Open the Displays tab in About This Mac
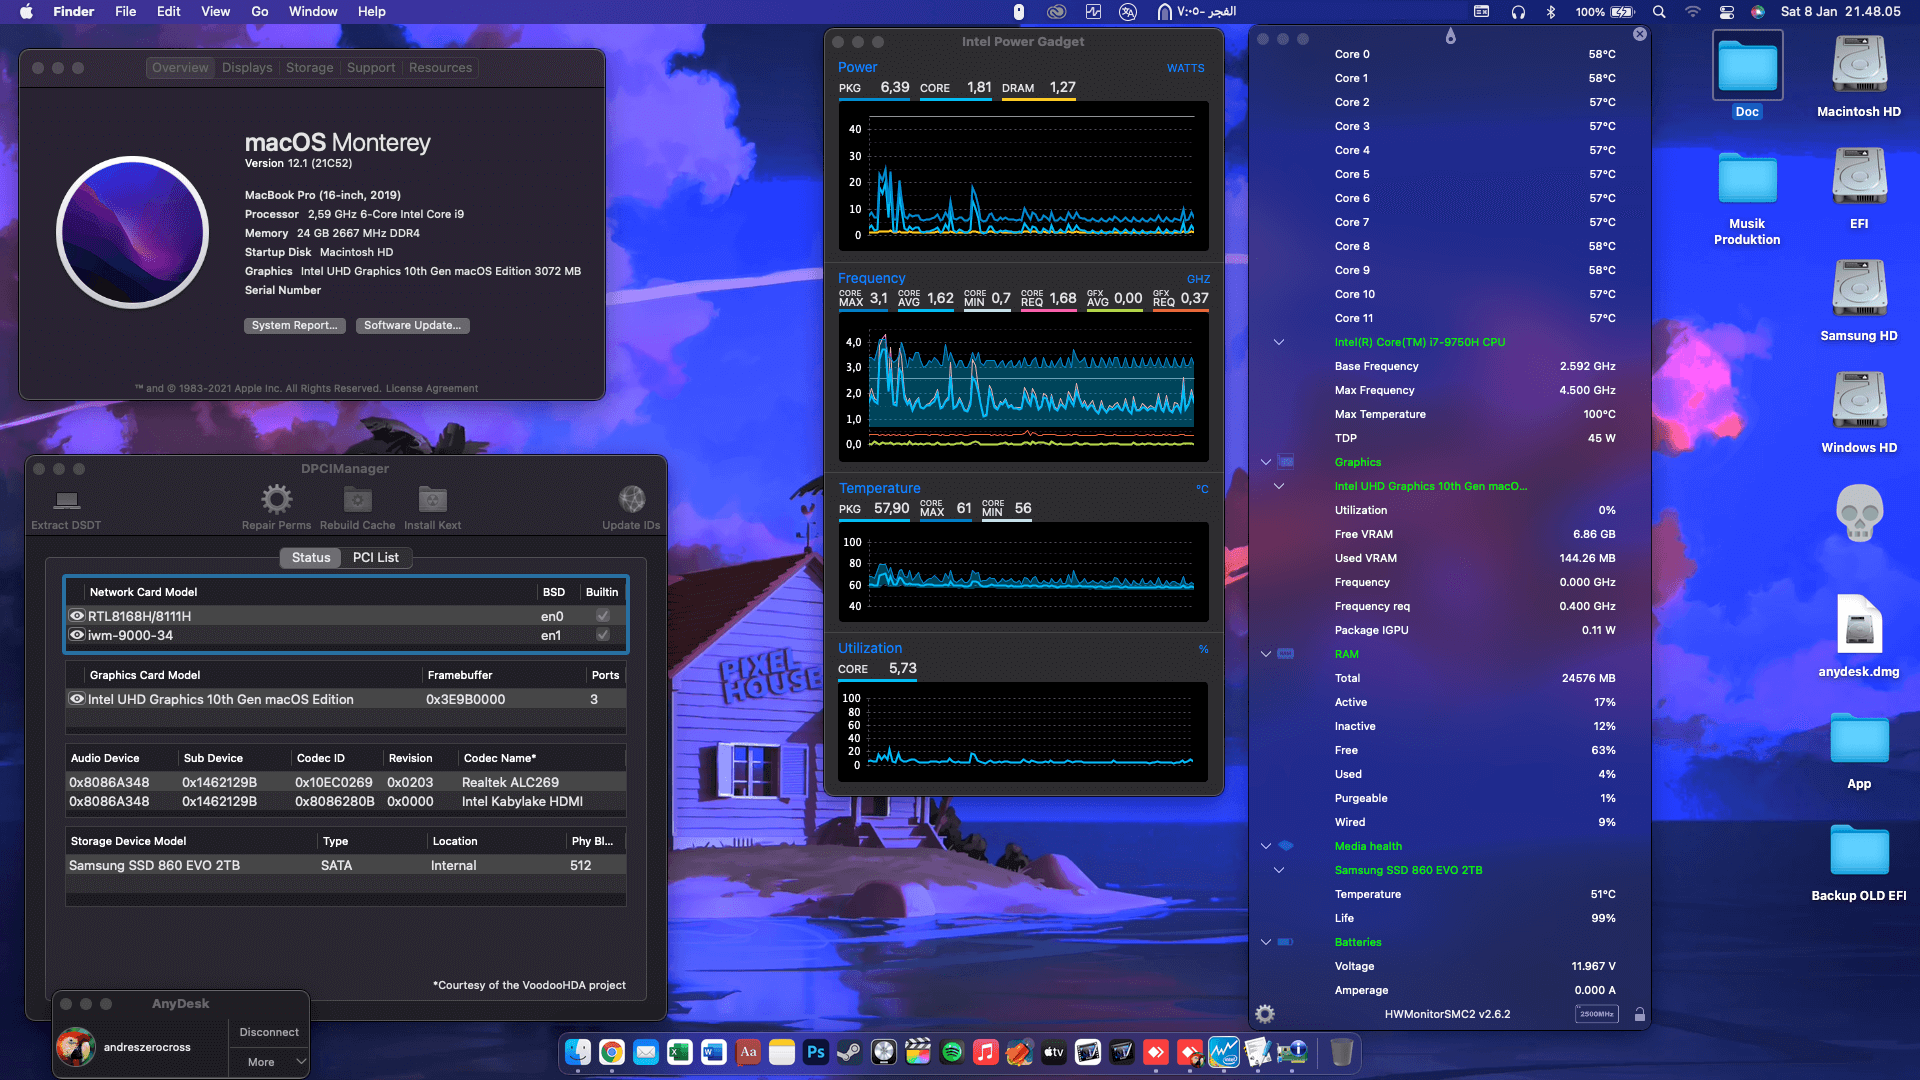Screen dimensions: 1920x1080 [x=246, y=67]
